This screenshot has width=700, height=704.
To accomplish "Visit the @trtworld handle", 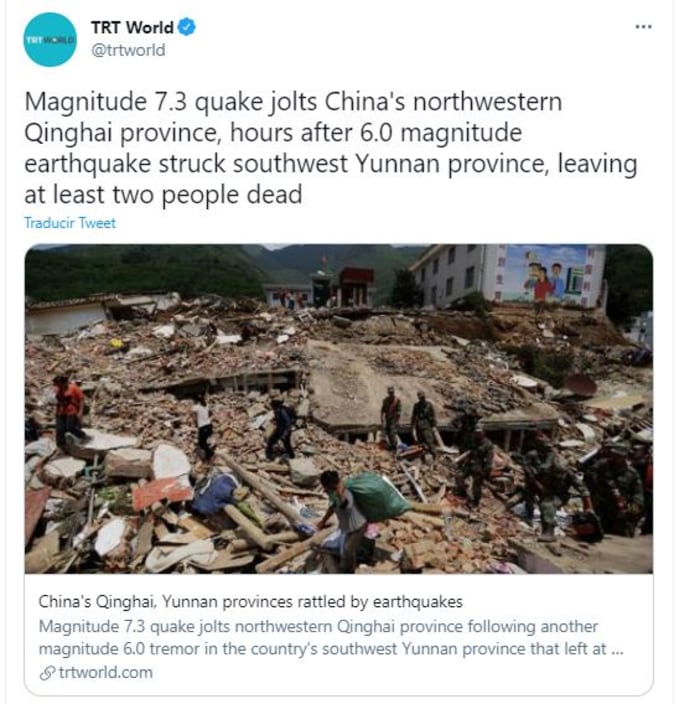I will [x=128, y=50].
